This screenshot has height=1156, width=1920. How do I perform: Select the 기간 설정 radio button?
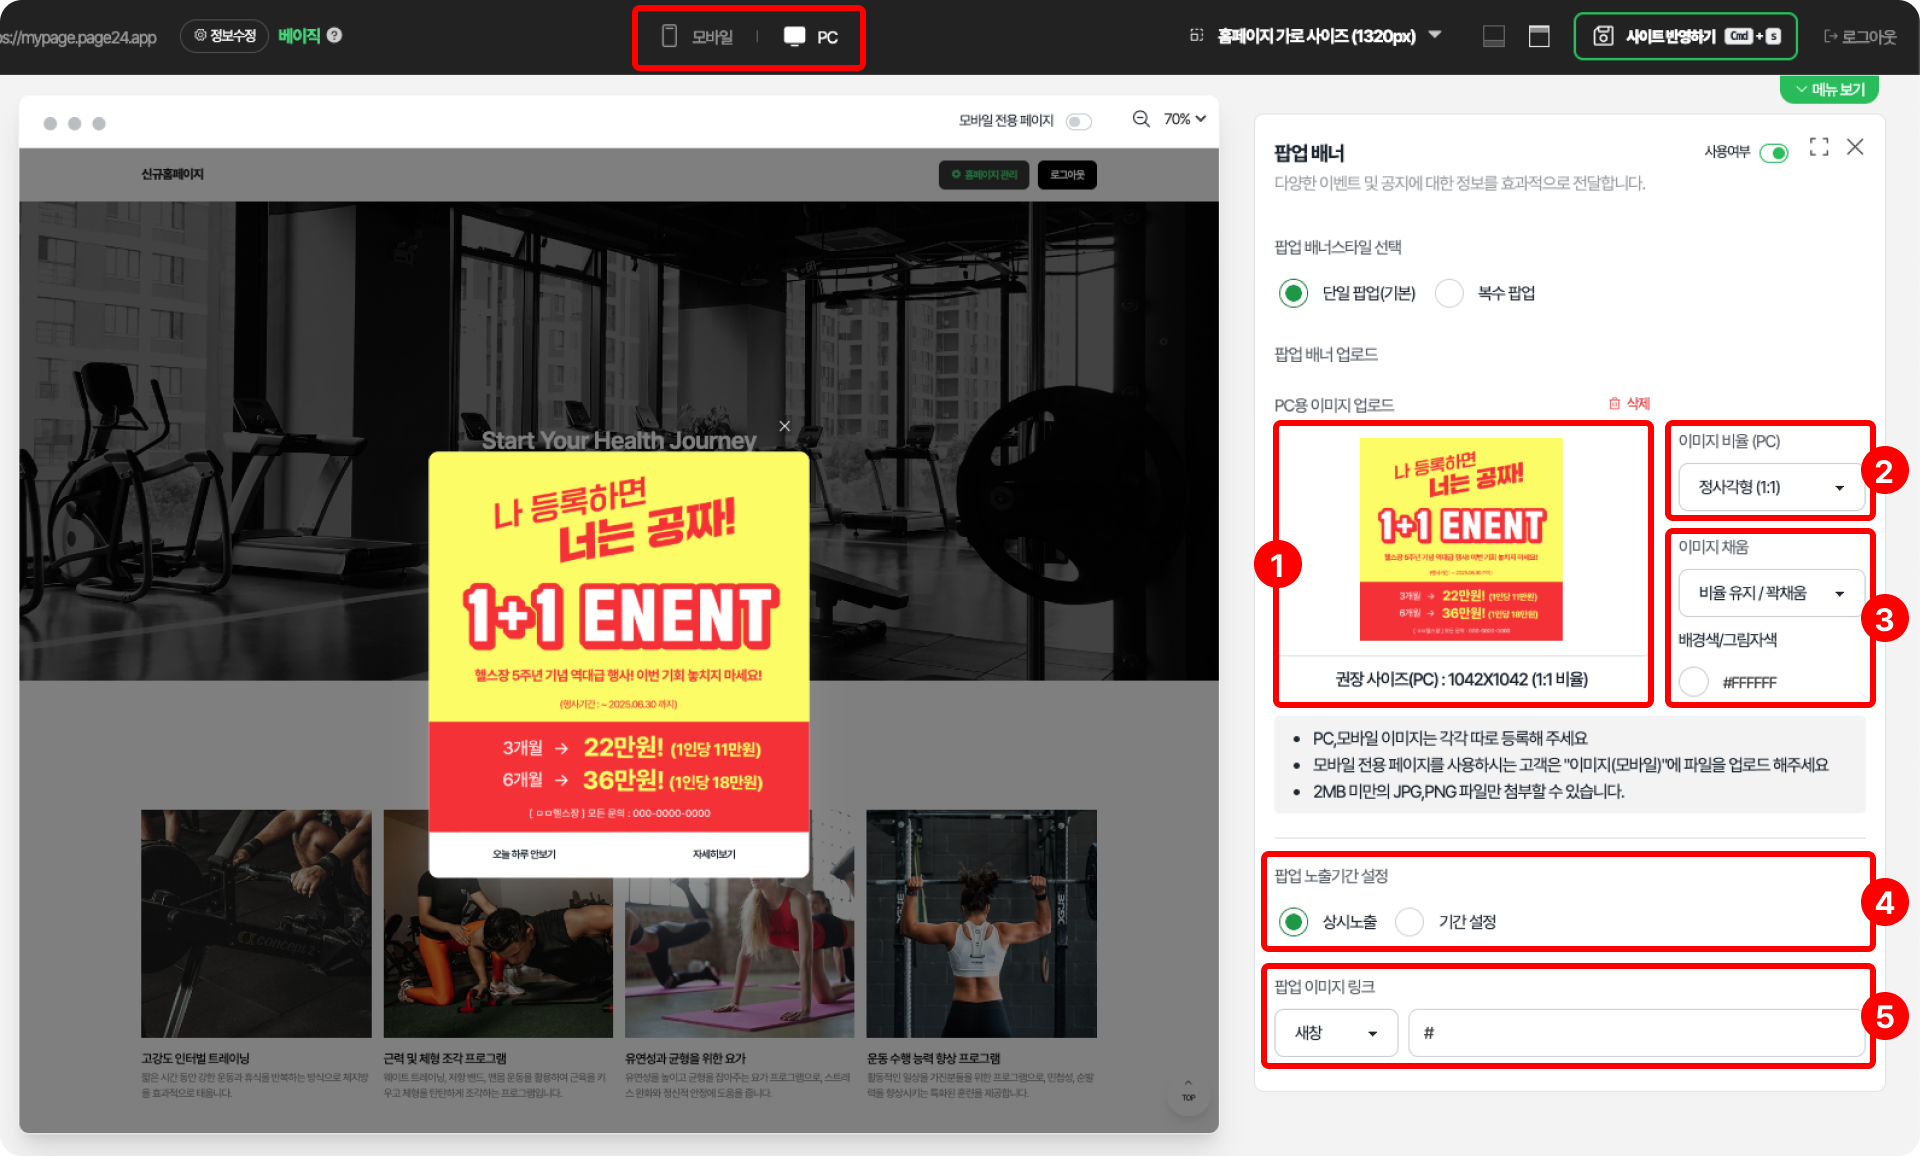click(1409, 921)
